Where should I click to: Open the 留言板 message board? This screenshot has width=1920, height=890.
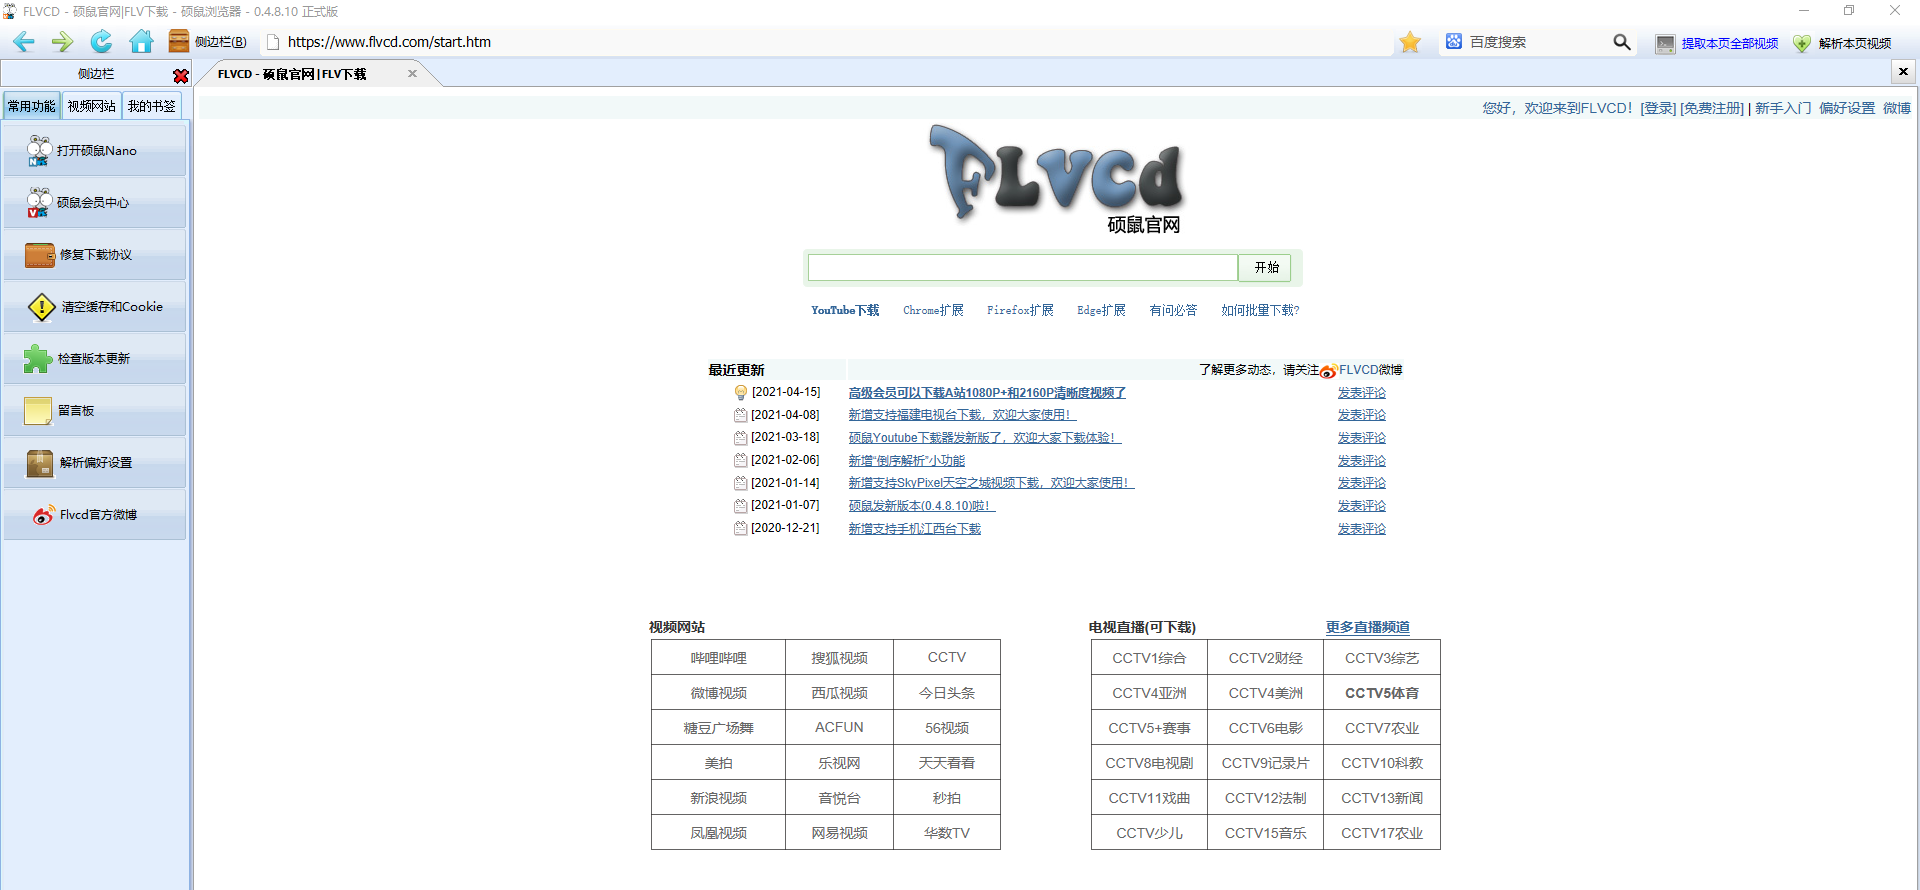click(x=95, y=411)
